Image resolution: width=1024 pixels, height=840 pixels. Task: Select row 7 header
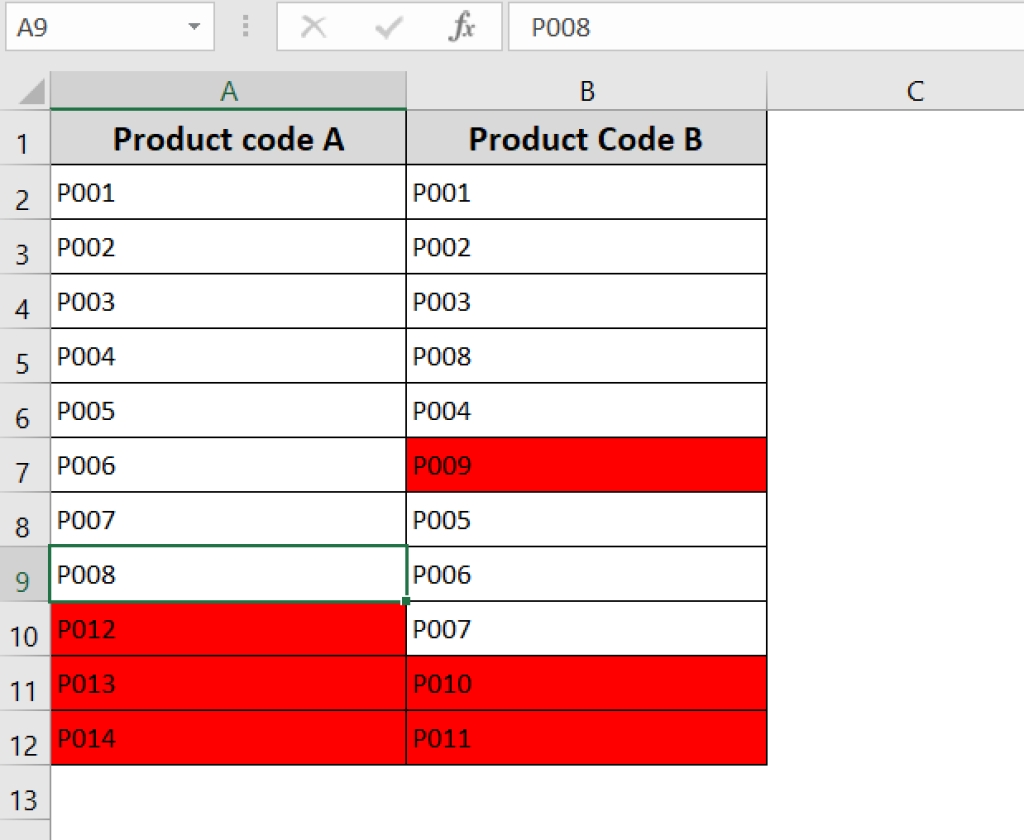pos(25,465)
